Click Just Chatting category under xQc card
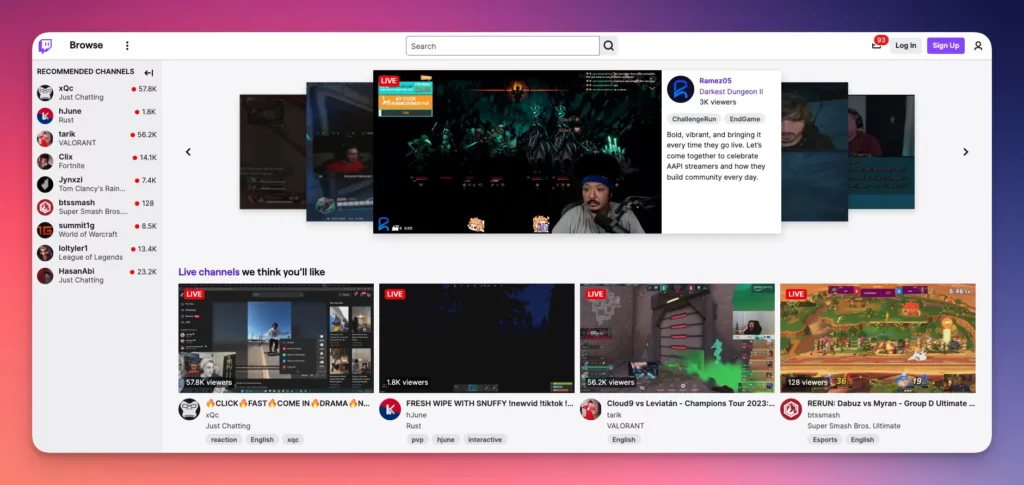This screenshot has width=1024, height=485. pyautogui.click(x=228, y=426)
